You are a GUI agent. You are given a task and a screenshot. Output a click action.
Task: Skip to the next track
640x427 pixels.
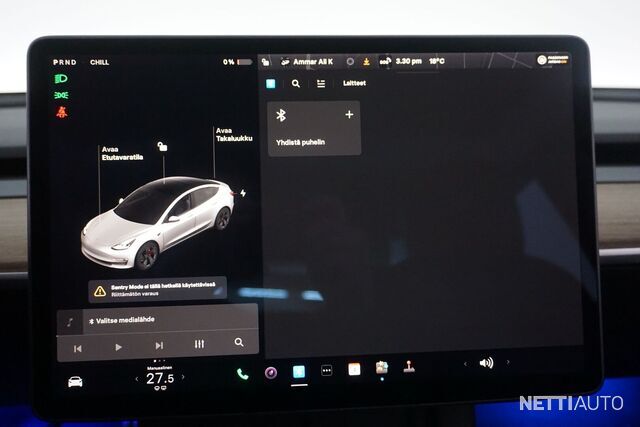tap(159, 346)
